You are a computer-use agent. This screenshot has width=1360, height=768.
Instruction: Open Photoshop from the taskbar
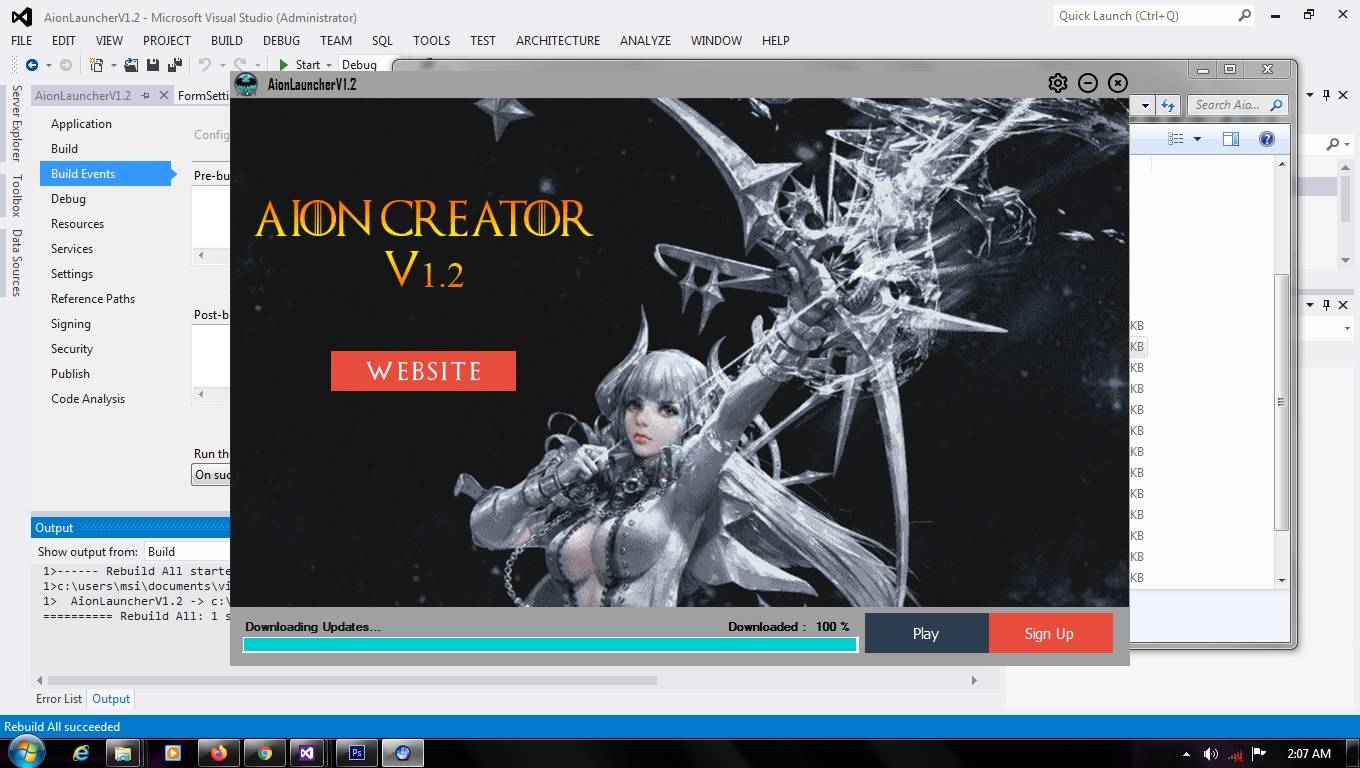click(x=356, y=753)
